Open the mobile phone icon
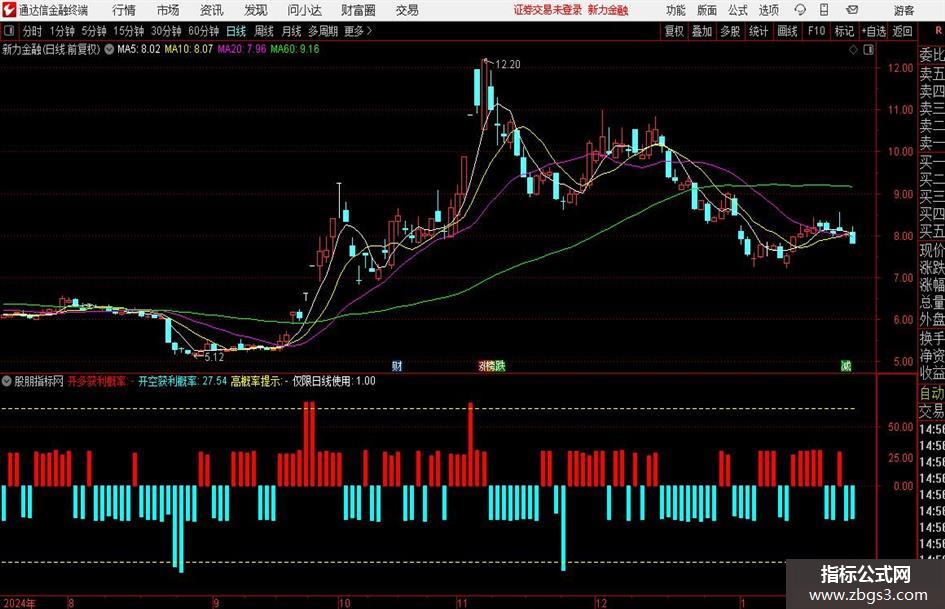 tap(824, 10)
